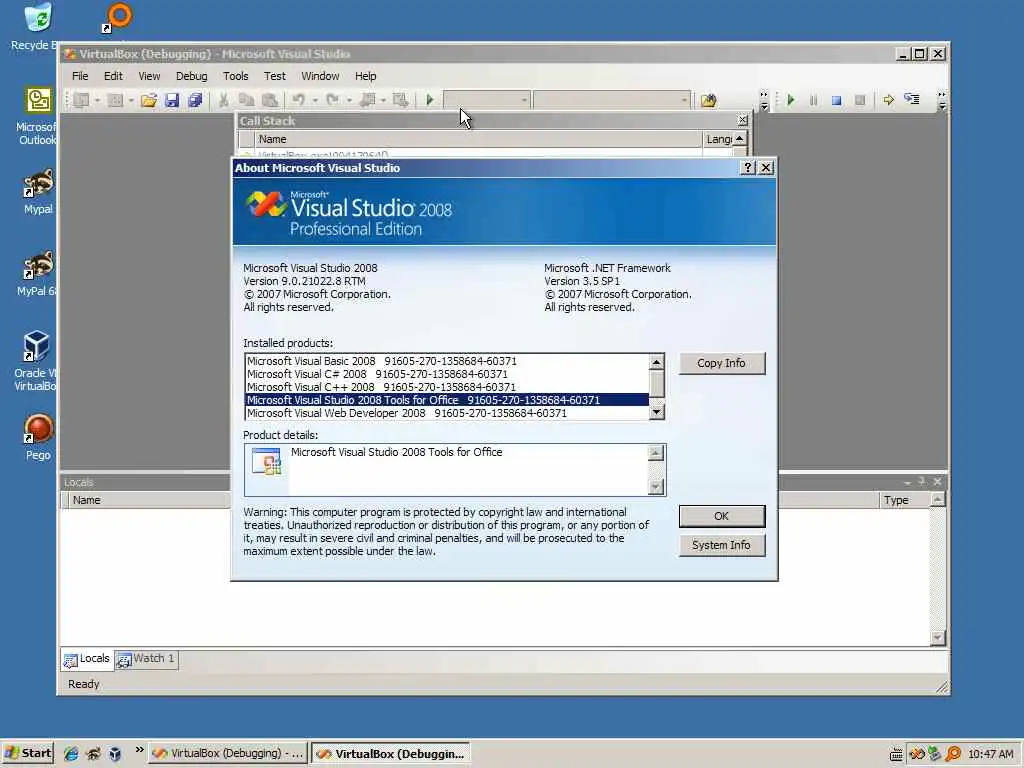Click the Continue green play icon in debug toolbar

pyautogui.click(x=791, y=100)
